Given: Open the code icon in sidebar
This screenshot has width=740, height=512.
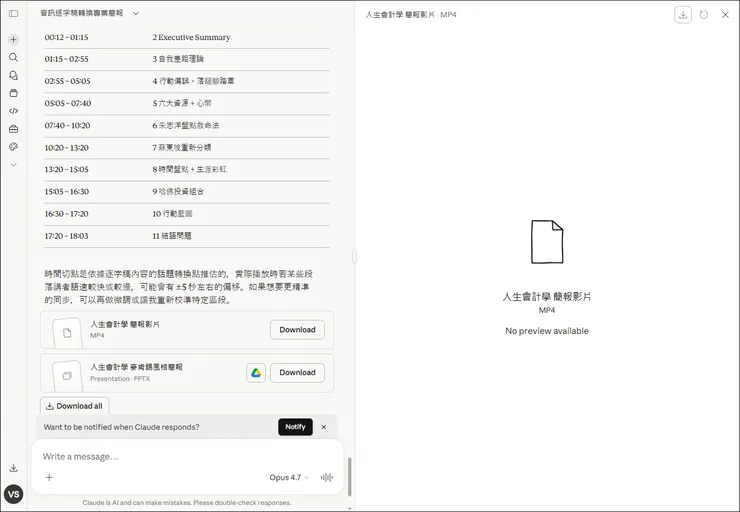Looking at the screenshot, I should (x=14, y=111).
